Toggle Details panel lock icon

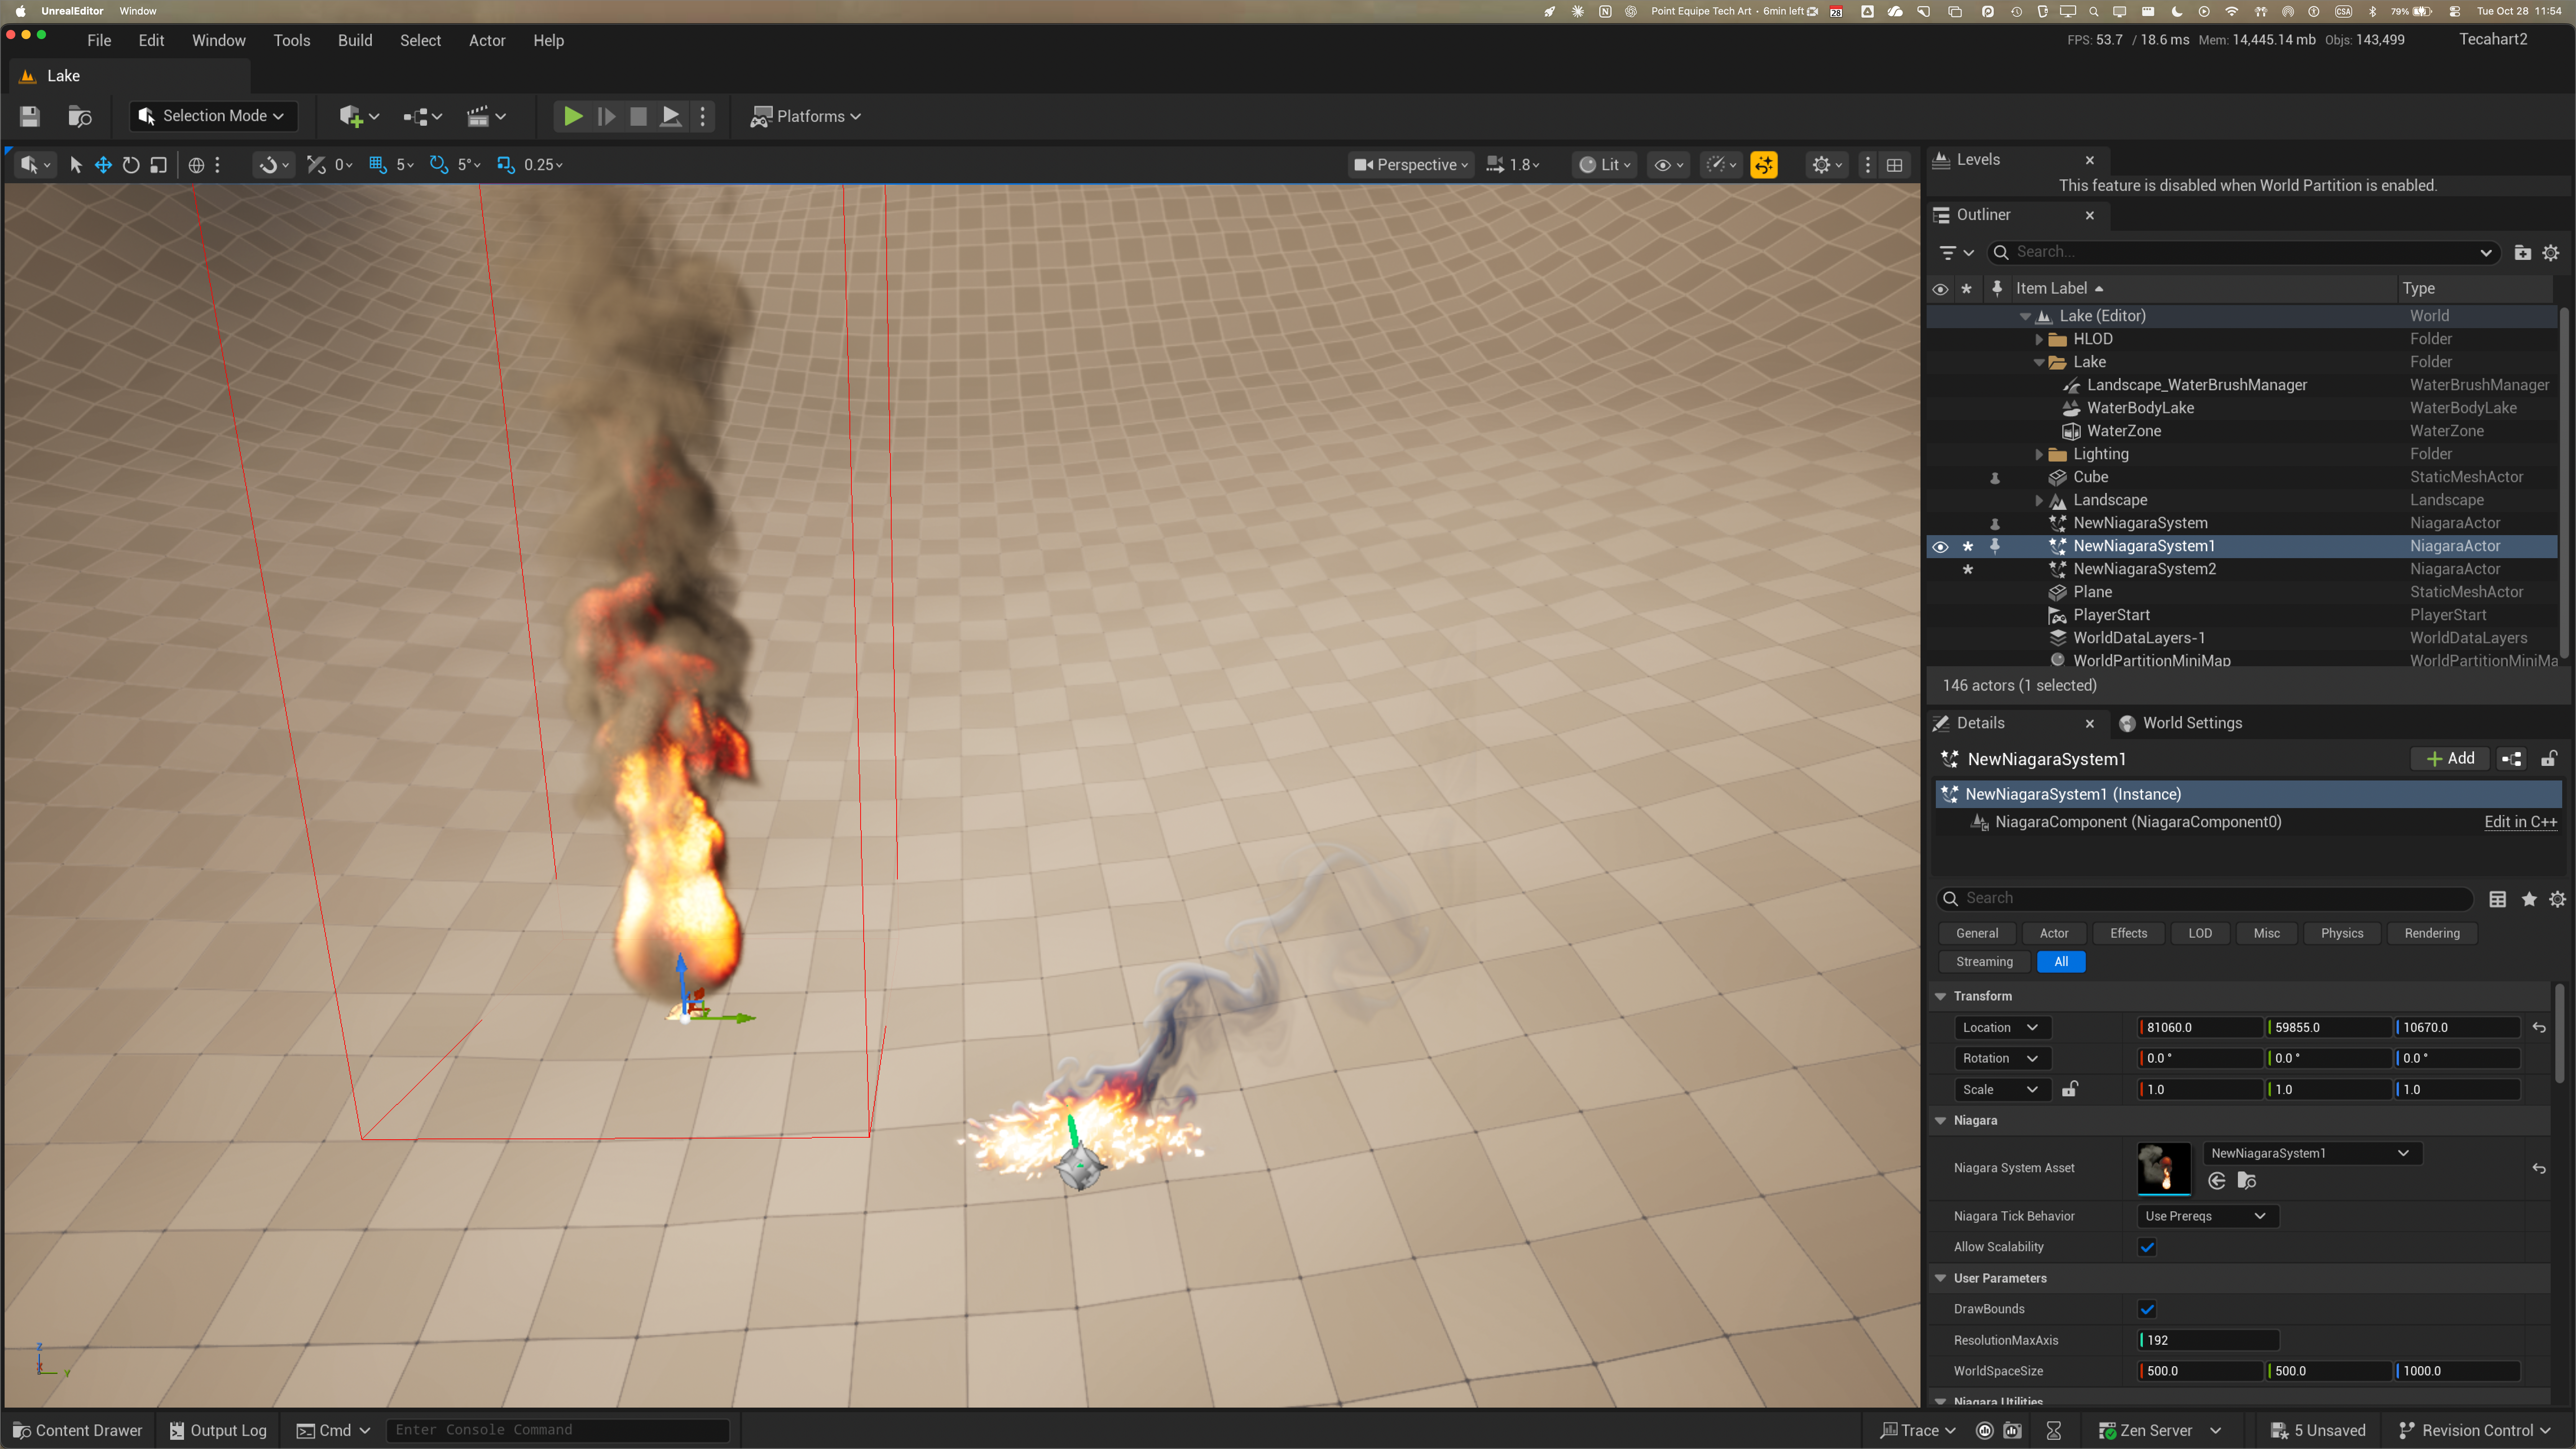2549,759
